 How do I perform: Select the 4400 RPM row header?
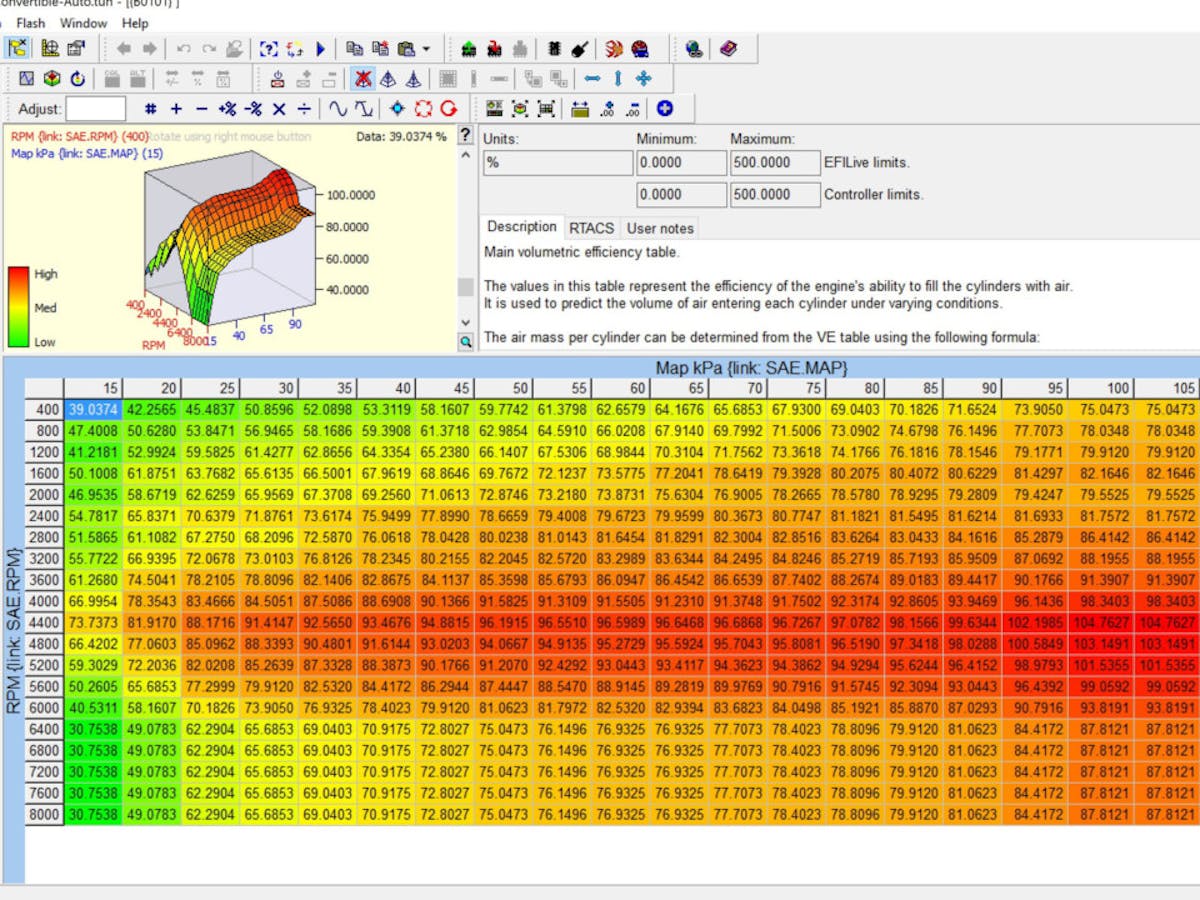(45, 621)
